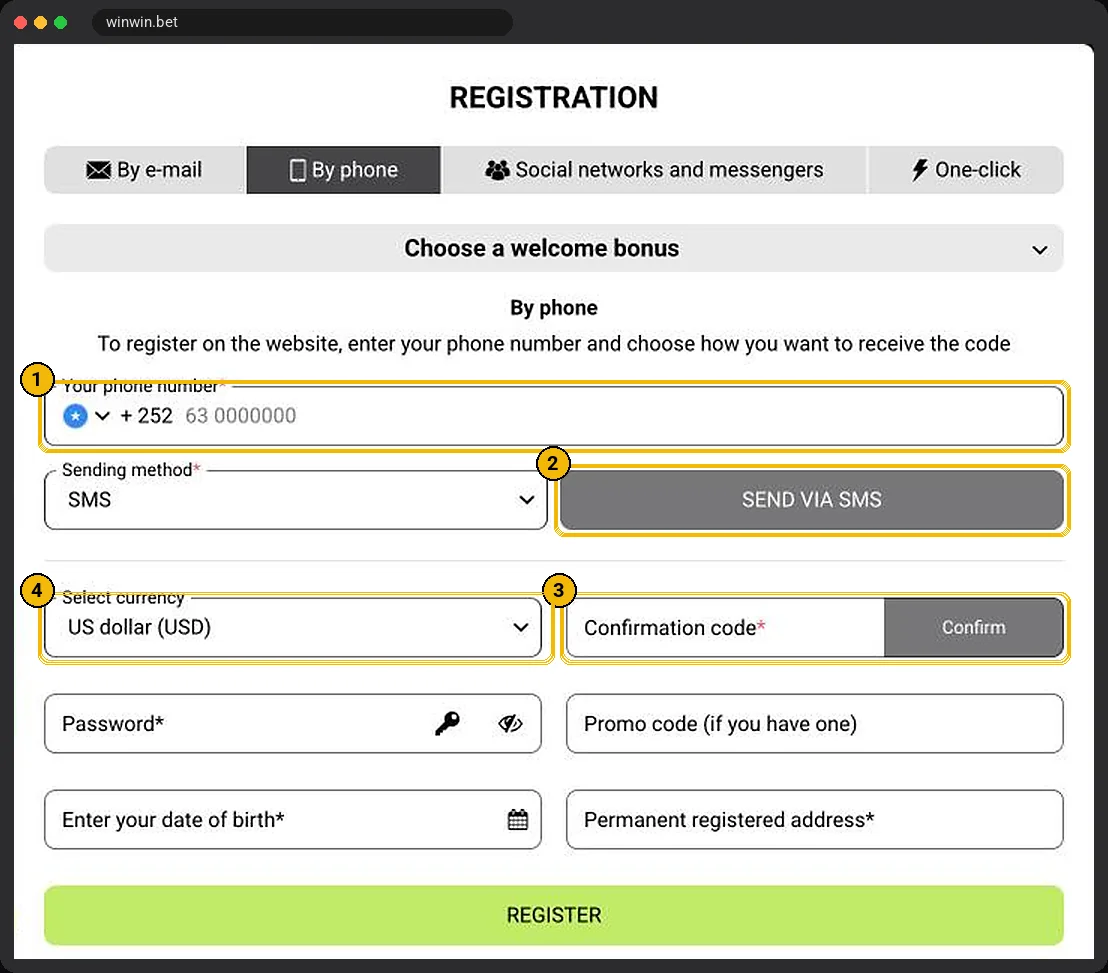
Task: Click the green REGISTER button
Action: click(x=553, y=915)
